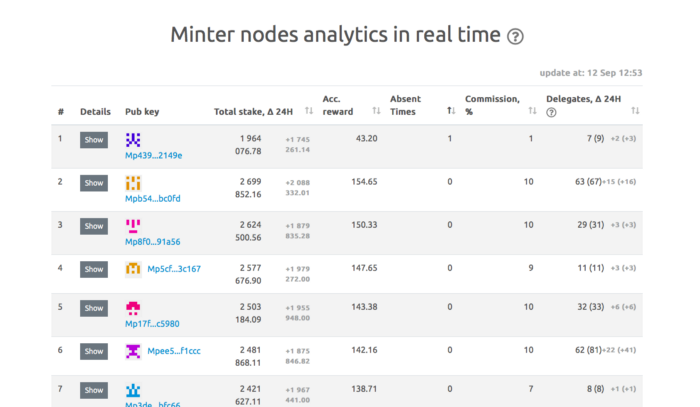Viewport: 700px width, 407px height.
Task: Sort by Absent Times sort arrows
Action: point(450,111)
